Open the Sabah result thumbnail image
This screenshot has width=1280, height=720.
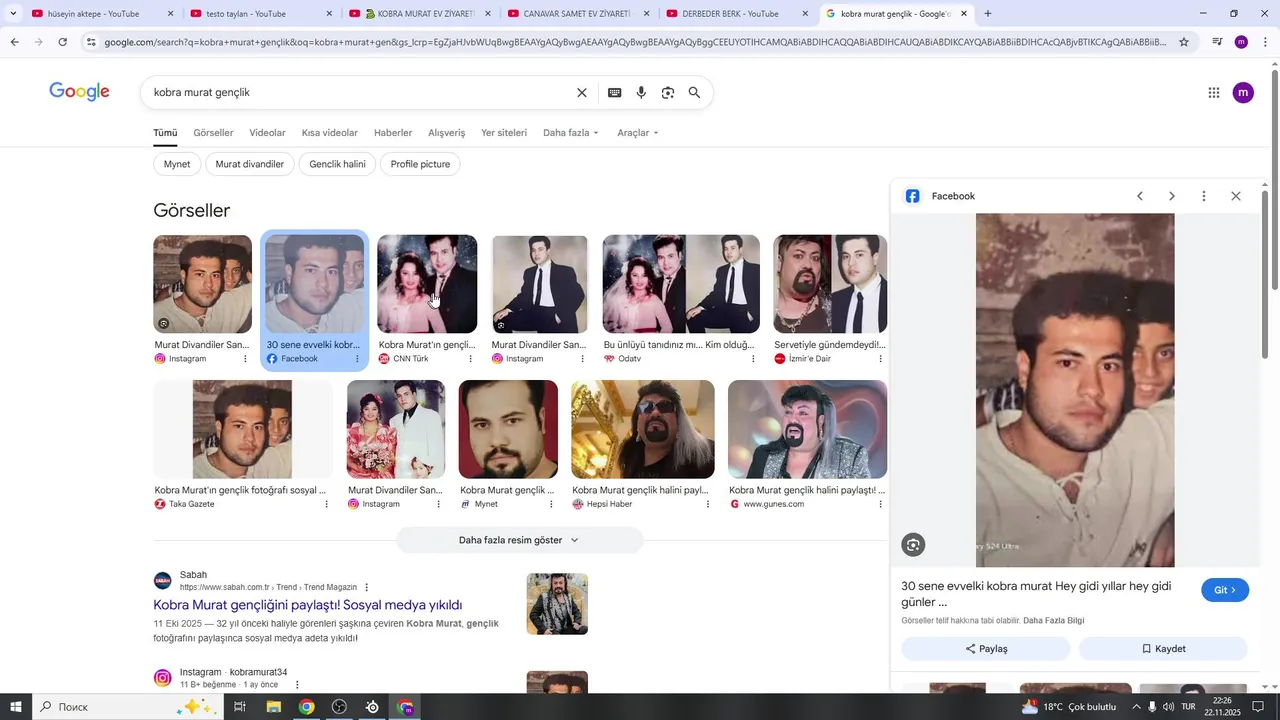(557, 604)
